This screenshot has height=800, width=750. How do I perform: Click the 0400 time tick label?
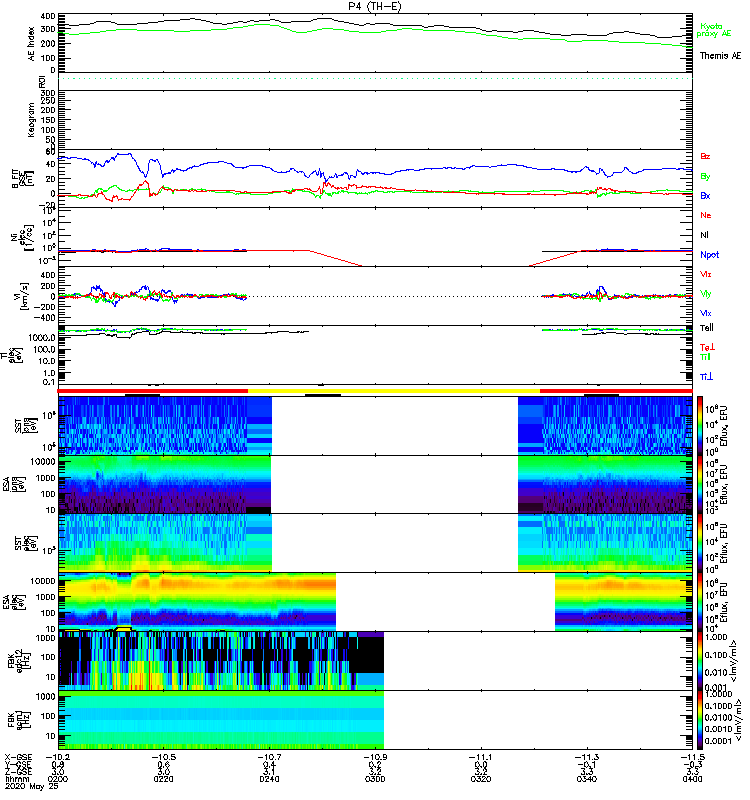pos(692,779)
